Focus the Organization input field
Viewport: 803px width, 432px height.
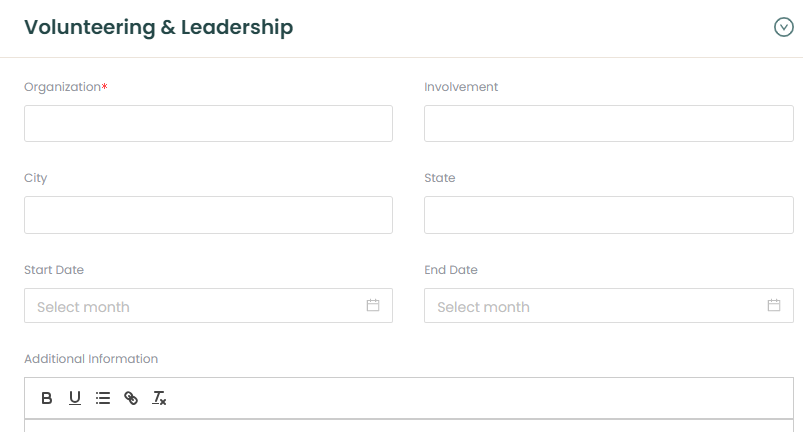tap(208, 124)
